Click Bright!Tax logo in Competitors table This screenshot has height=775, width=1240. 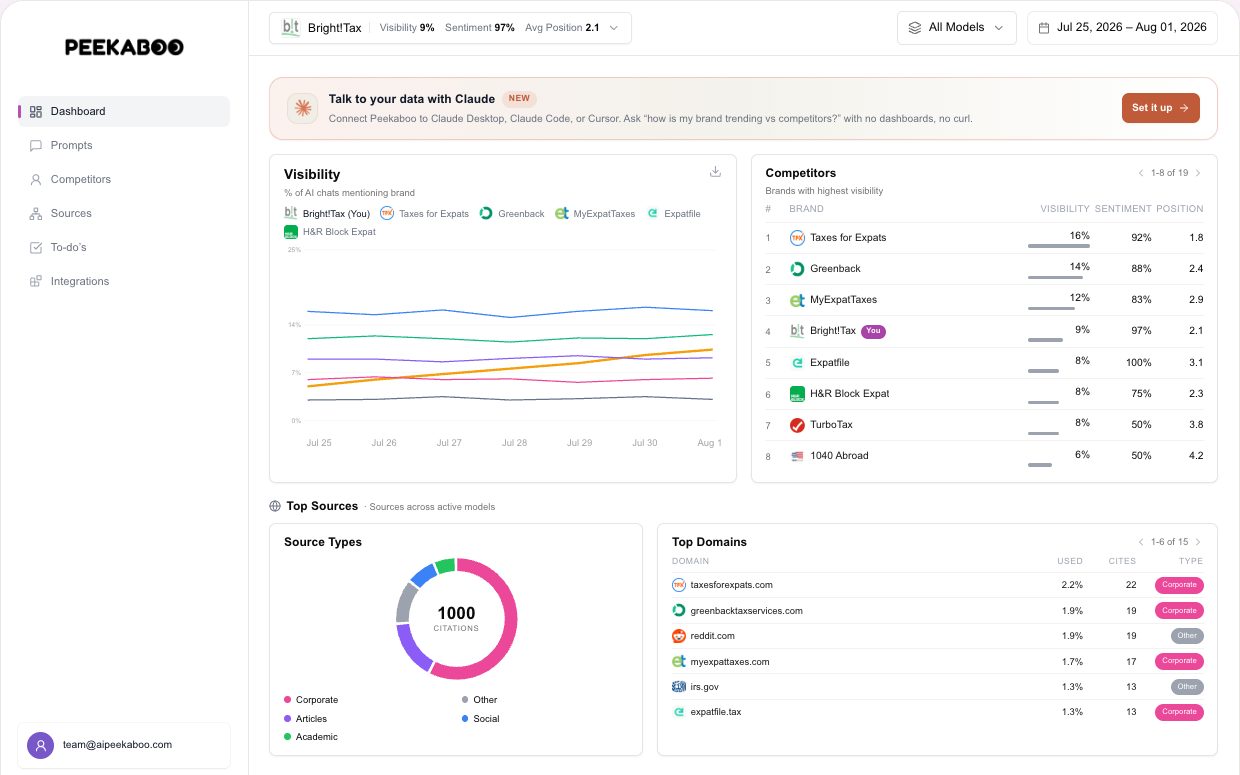click(797, 331)
